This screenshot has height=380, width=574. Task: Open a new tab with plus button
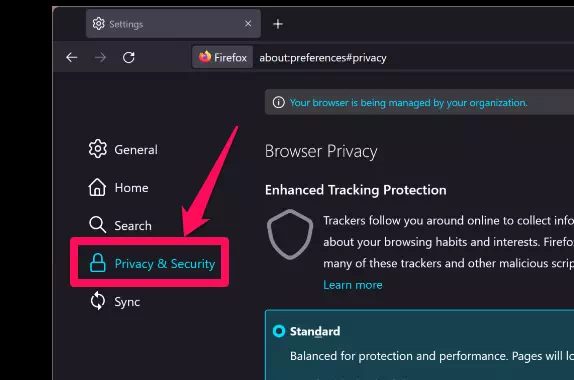click(278, 24)
